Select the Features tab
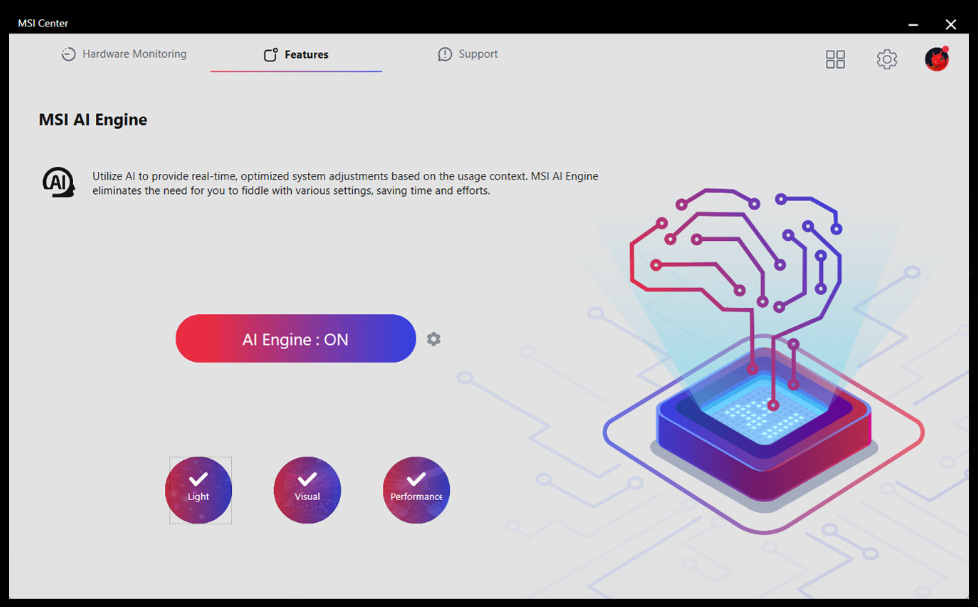This screenshot has width=978, height=607. coord(296,55)
